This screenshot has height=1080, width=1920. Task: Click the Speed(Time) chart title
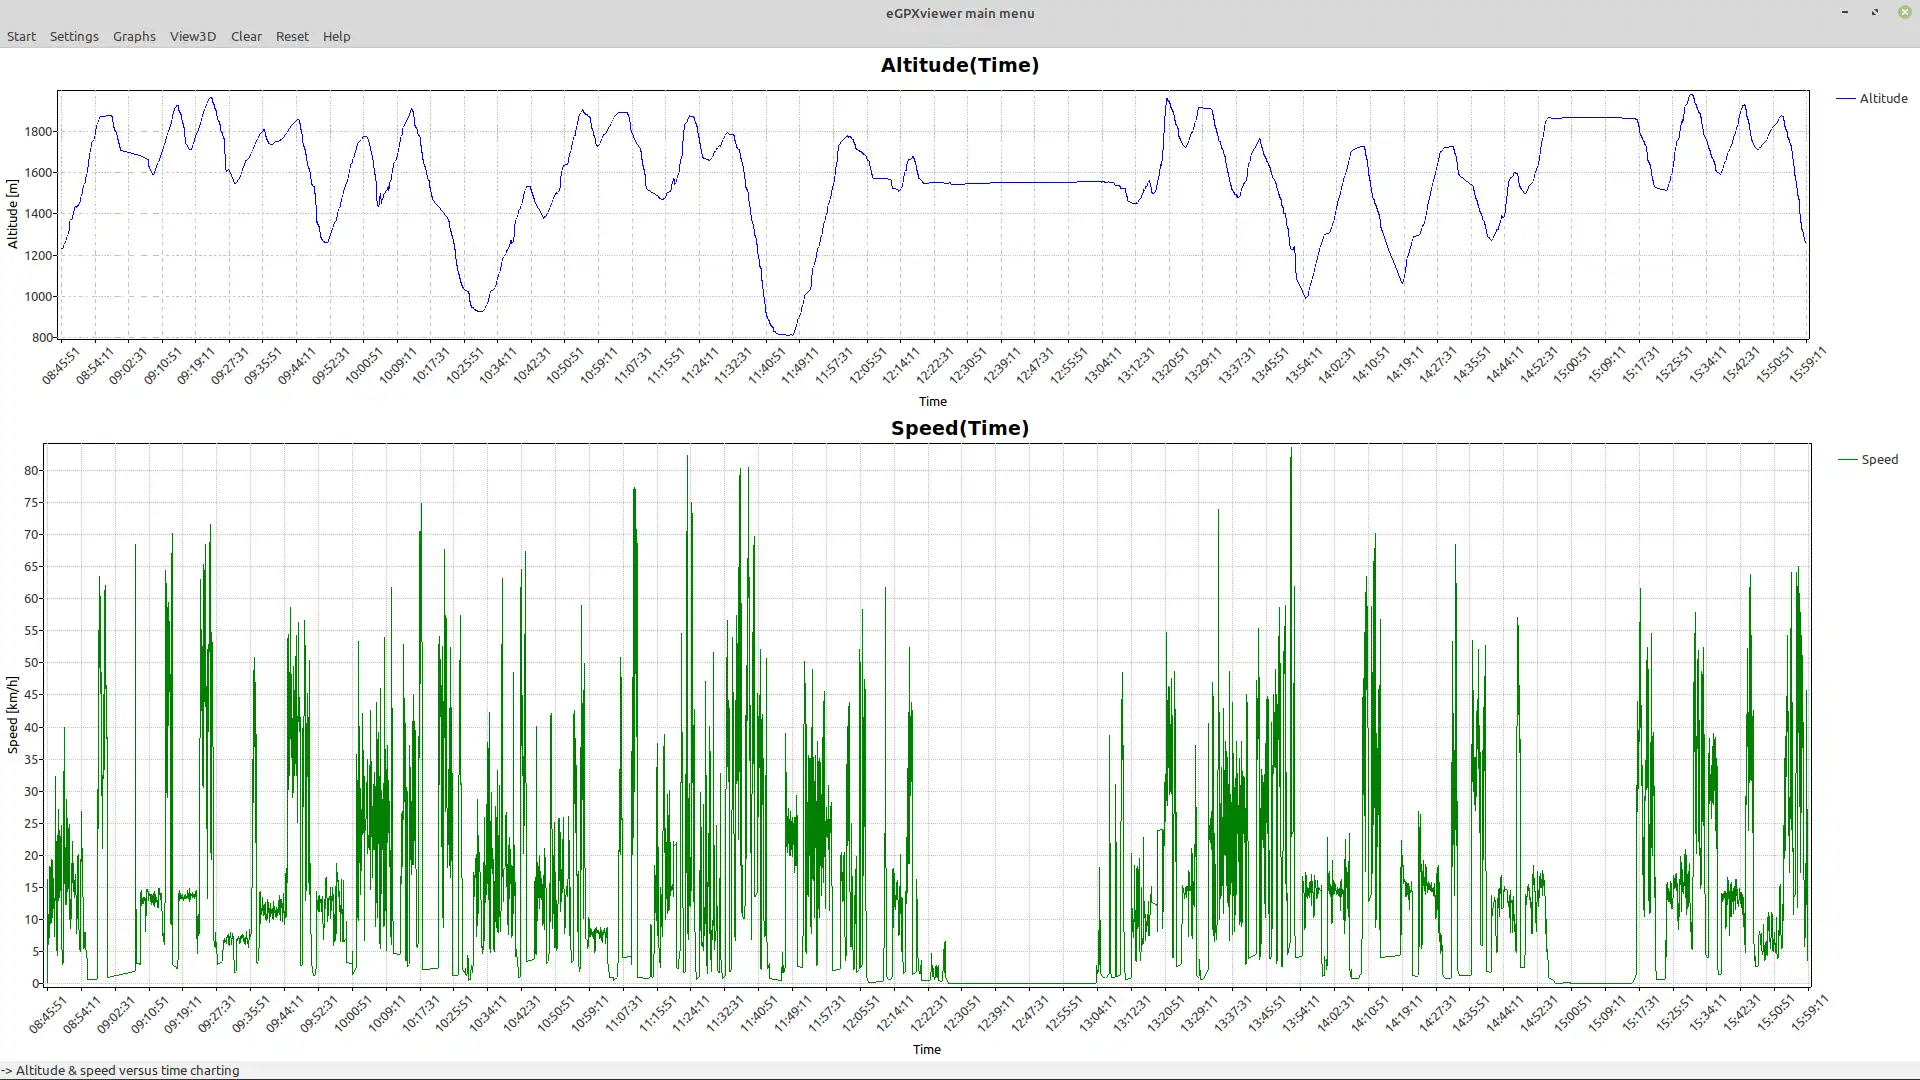(959, 429)
